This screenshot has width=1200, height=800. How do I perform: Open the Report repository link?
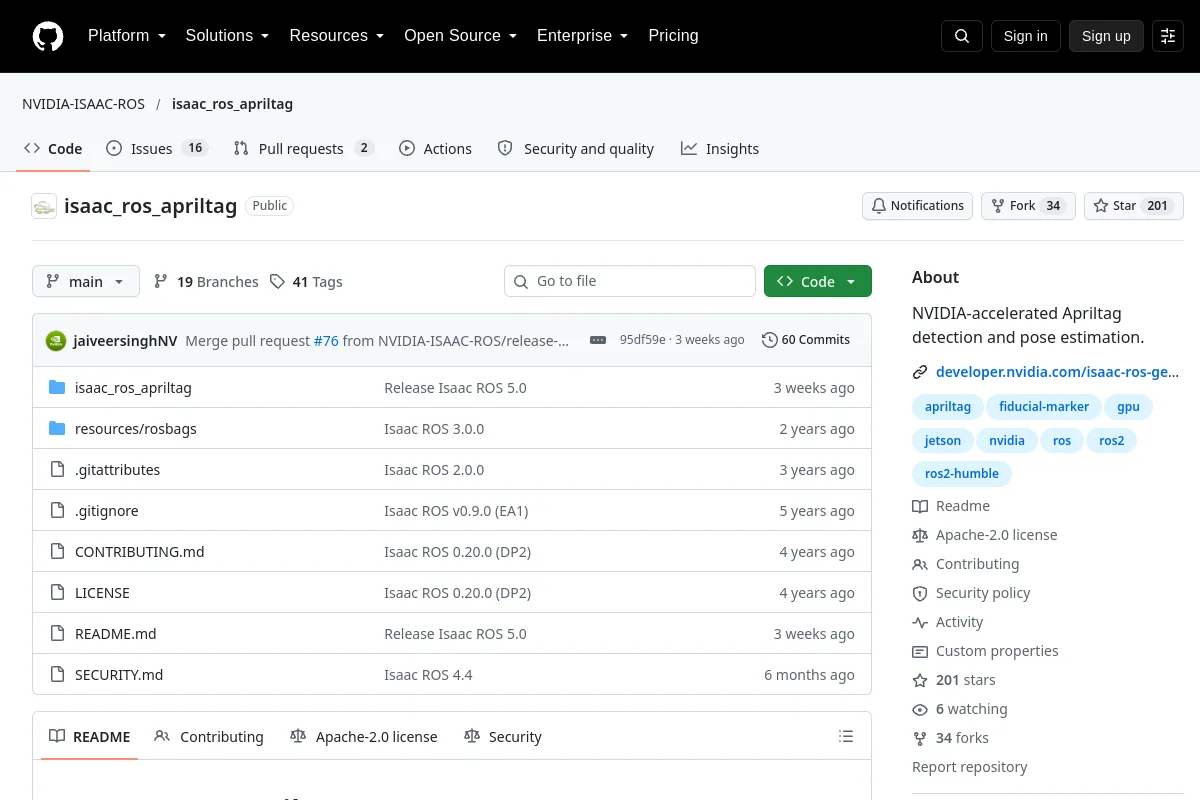(970, 767)
